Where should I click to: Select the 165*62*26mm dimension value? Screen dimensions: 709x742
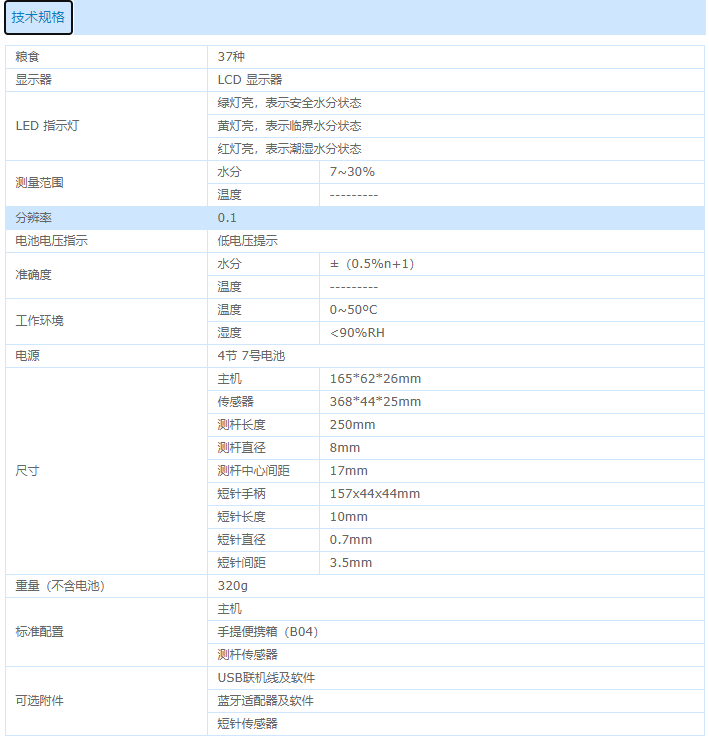click(375, 379)
